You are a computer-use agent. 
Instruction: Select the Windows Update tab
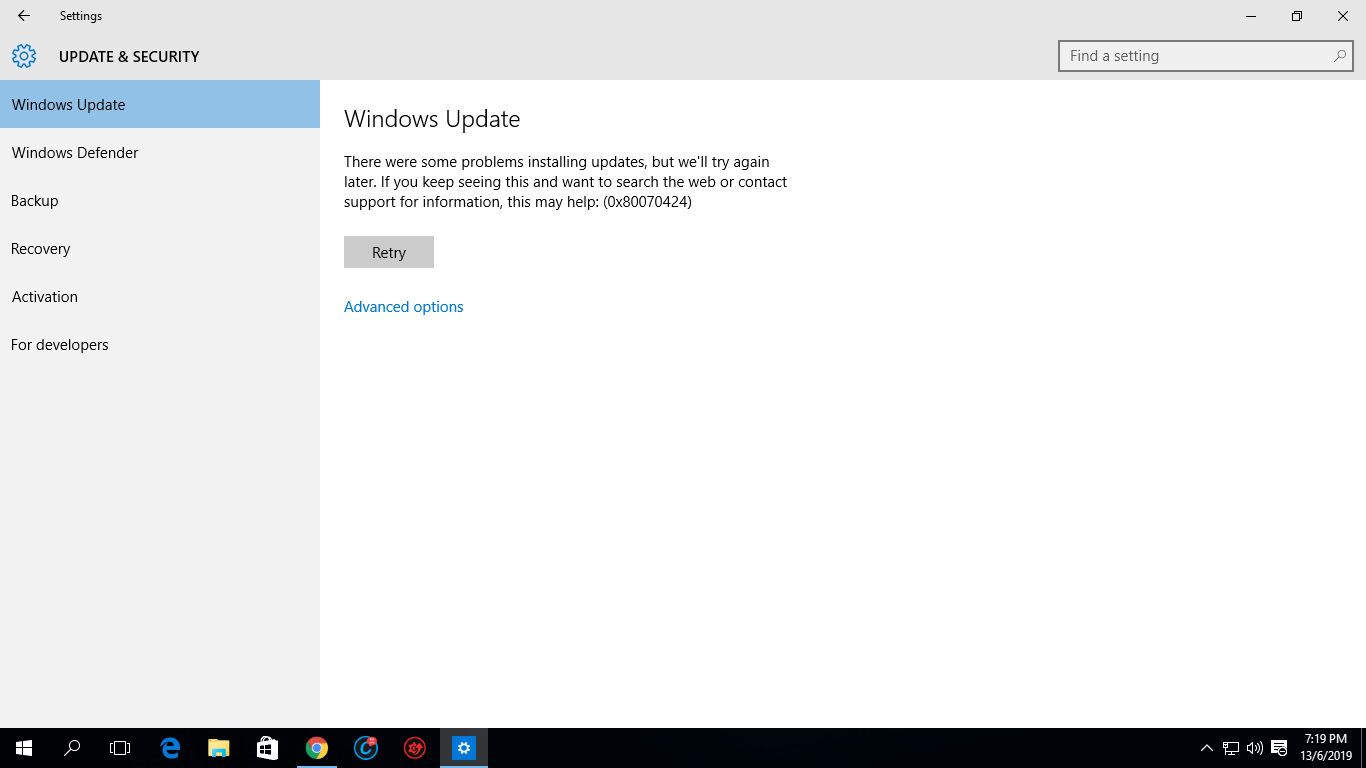pyautogui.click(x=160, y=104)
